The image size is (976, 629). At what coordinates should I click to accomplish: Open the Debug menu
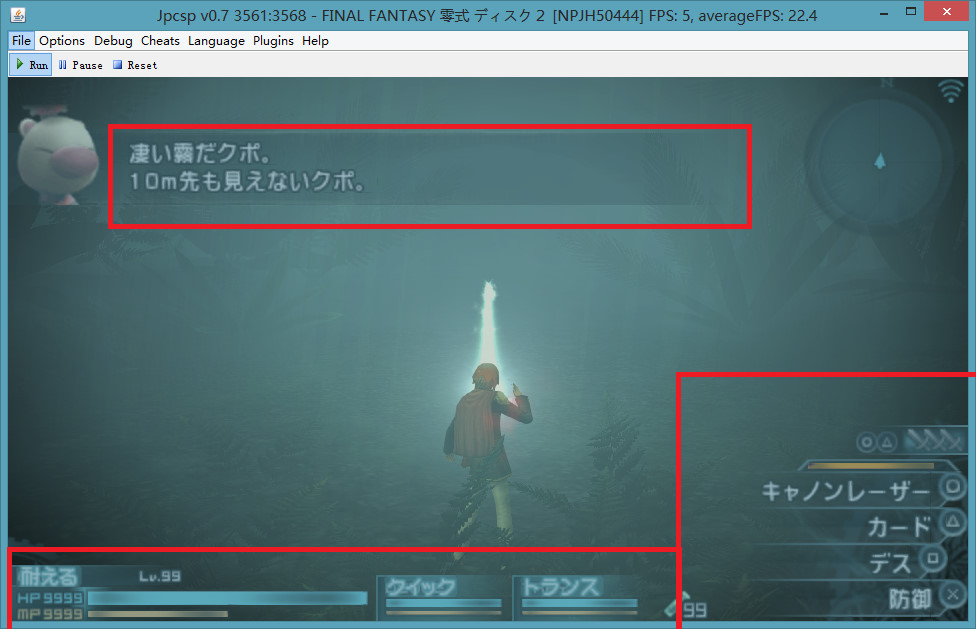(x=113, y=41)
